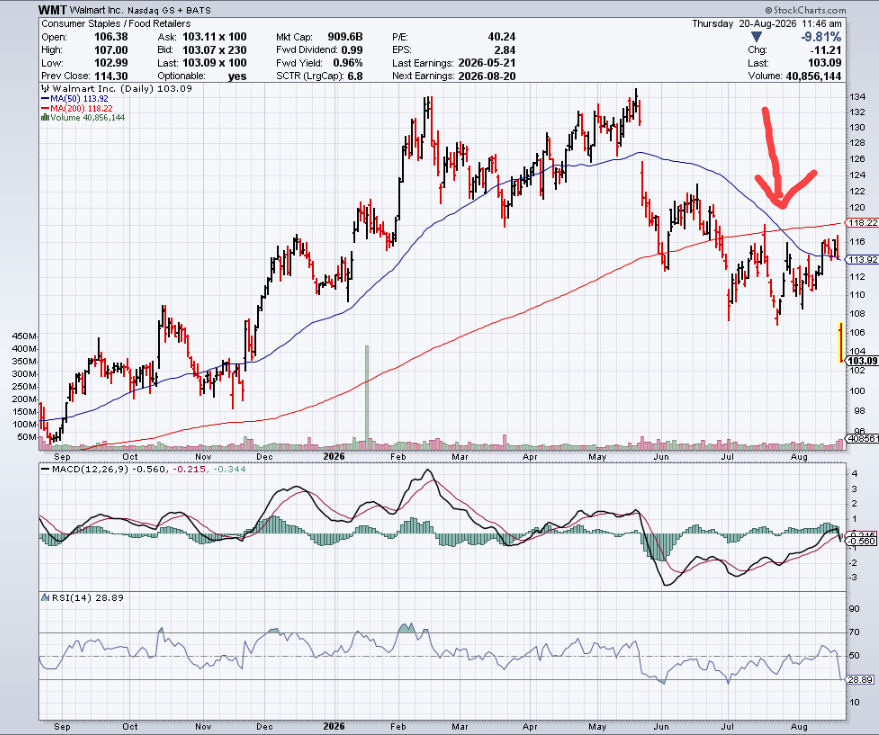Click Last Earnings date 2026-05-21
The height and width of the screenshot is (735, 879).
pyautogui.click(x=487, y=63)
